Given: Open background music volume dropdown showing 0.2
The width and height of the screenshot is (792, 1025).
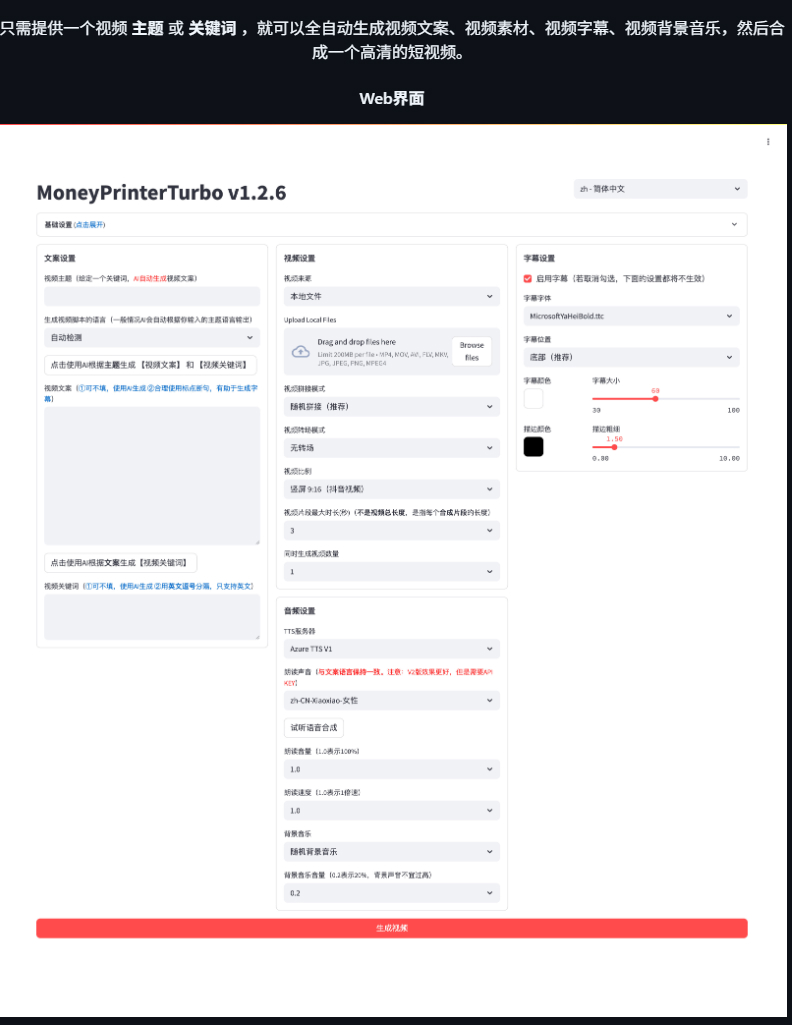Looking at the screenshot, I should pos(391,893).
